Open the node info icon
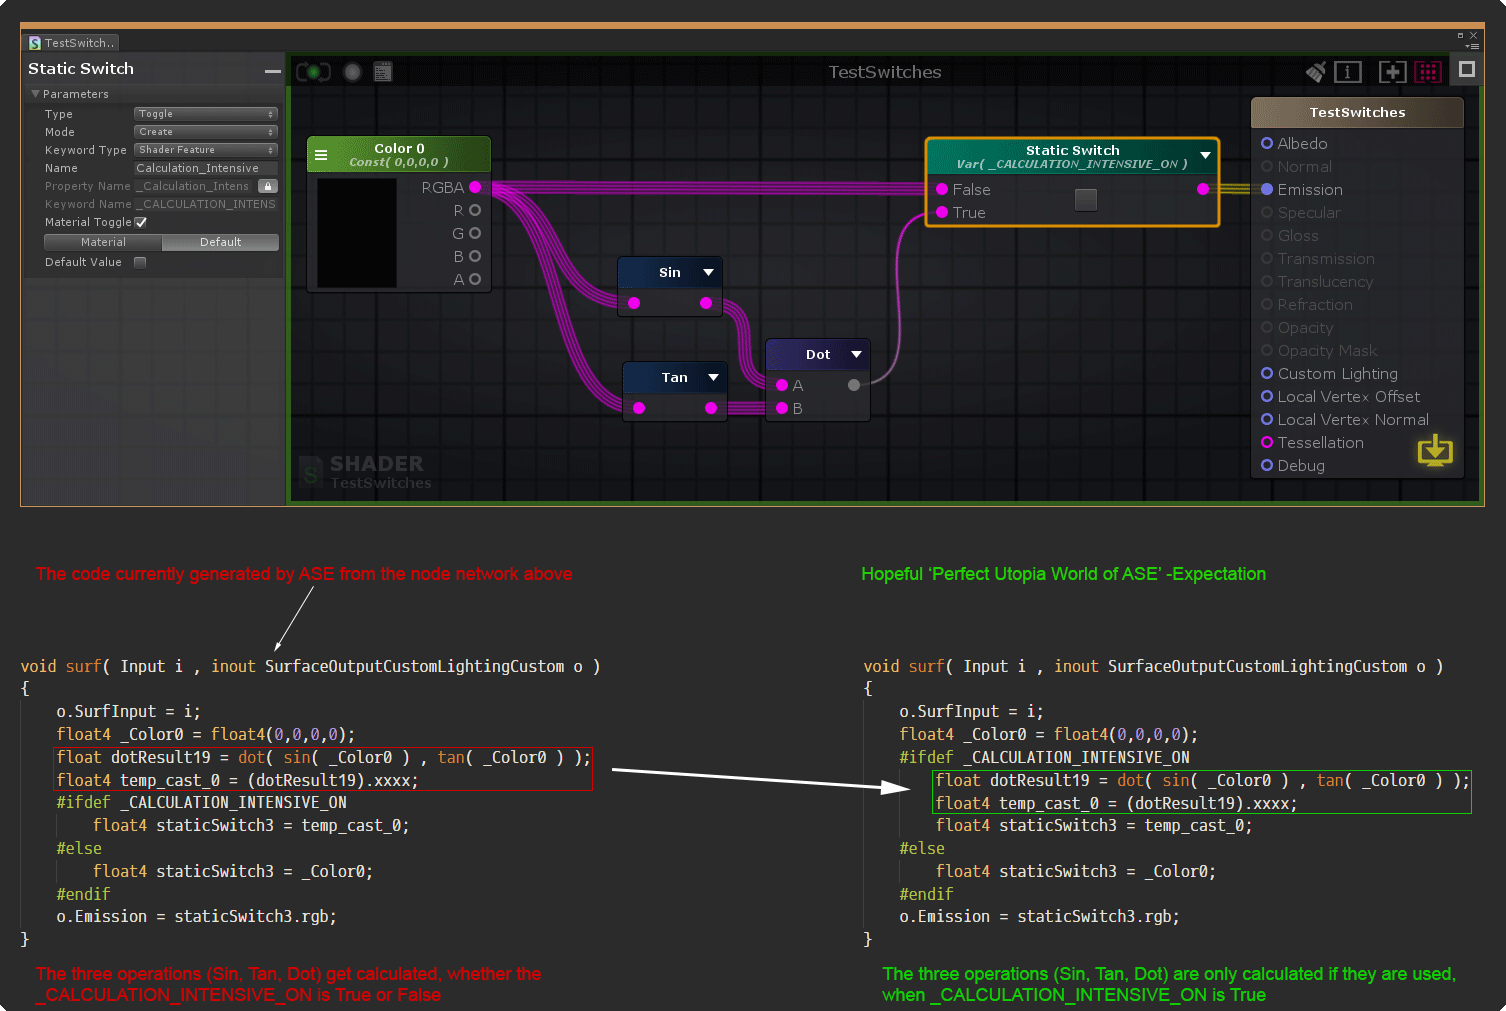The image size is (1506, 1011). 1348,72
